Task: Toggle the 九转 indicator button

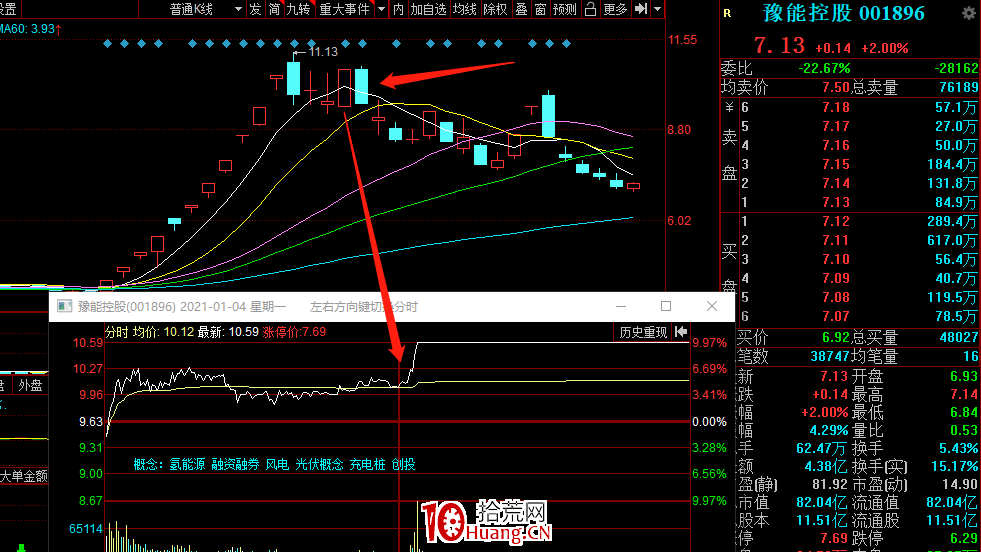Action: (x=298, y=9)
